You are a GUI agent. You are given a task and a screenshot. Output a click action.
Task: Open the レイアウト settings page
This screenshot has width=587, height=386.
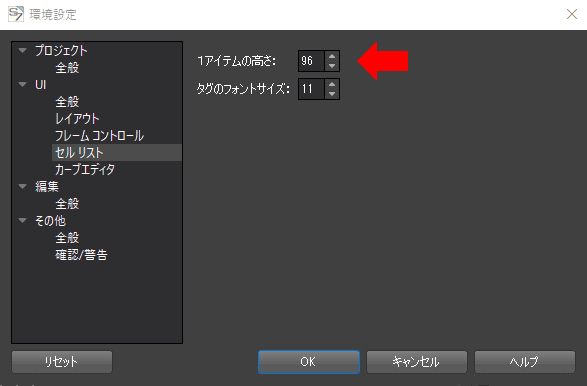[77, 119]
